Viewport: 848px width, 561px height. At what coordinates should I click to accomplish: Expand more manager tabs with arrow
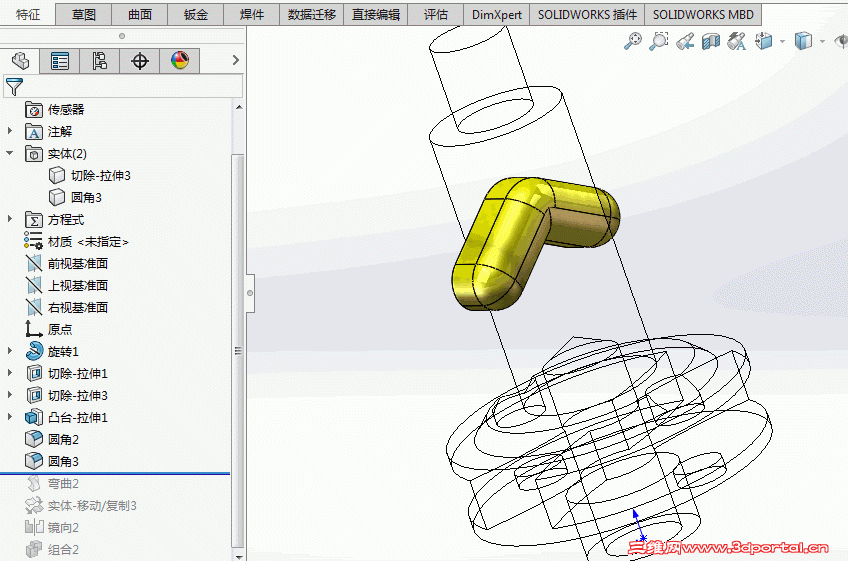tap(235, 60)
